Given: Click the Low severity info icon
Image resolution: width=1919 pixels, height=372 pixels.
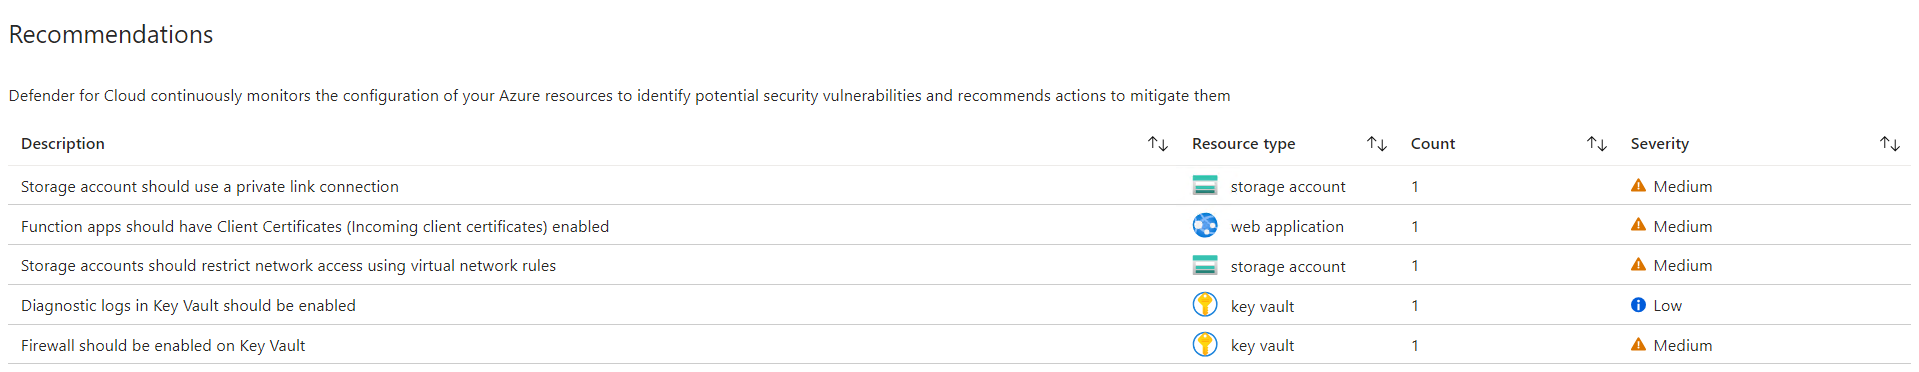Looking at the screenshot, I should (1638, 305).
